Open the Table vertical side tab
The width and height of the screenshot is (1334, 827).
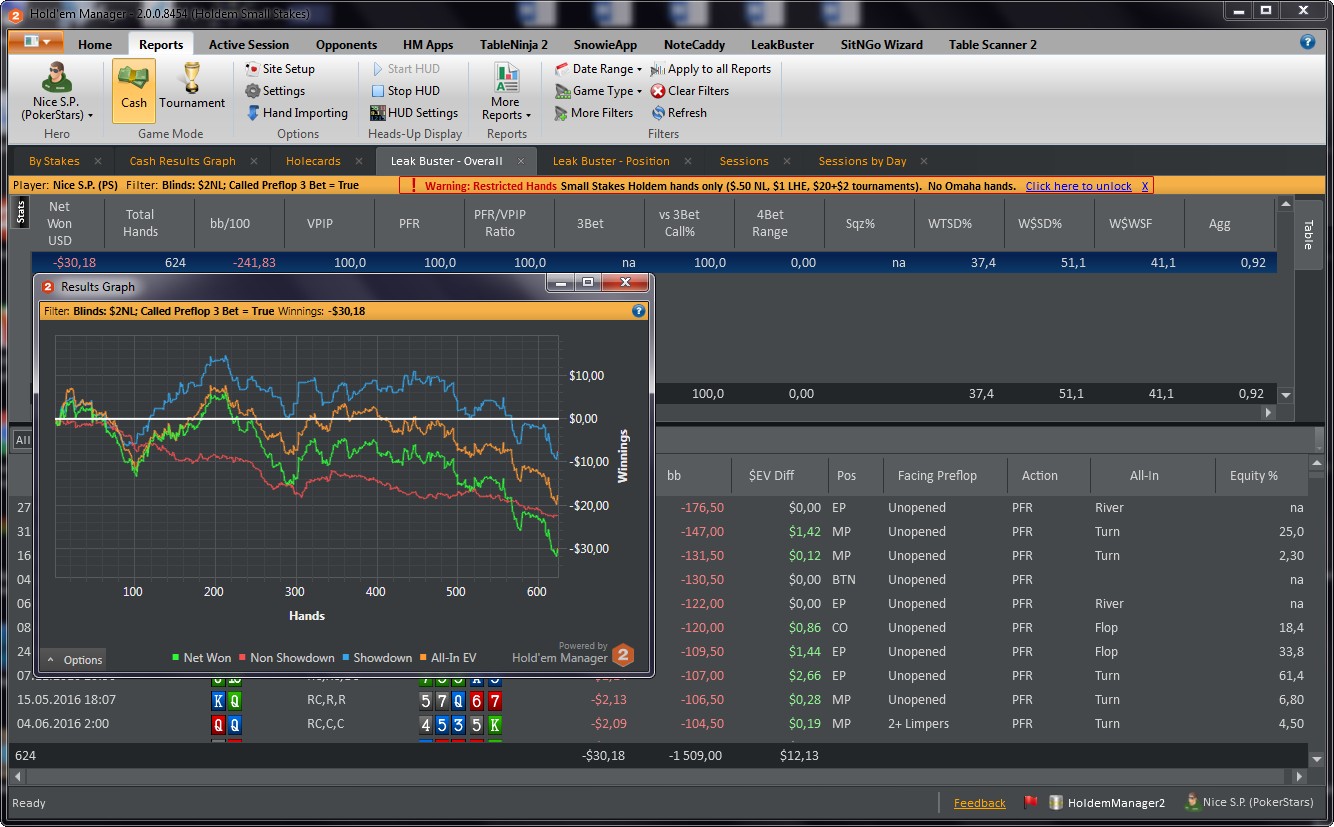1307,233
